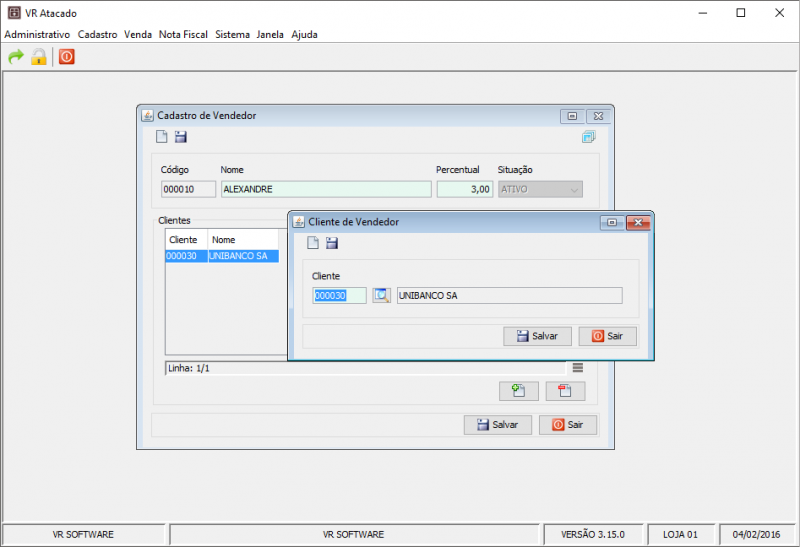The image size is (800, 547).
Task: Close the Cadastro de Vendedor window
Action: click(x=598, y=116)
